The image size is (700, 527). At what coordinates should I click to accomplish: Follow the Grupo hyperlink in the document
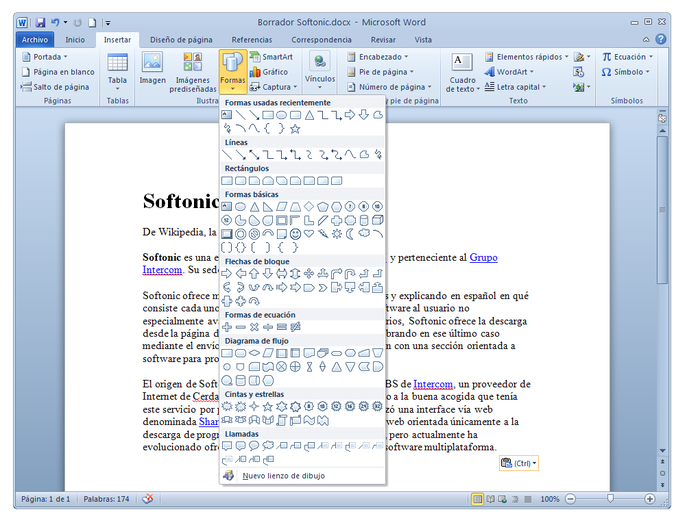(483, 257)
